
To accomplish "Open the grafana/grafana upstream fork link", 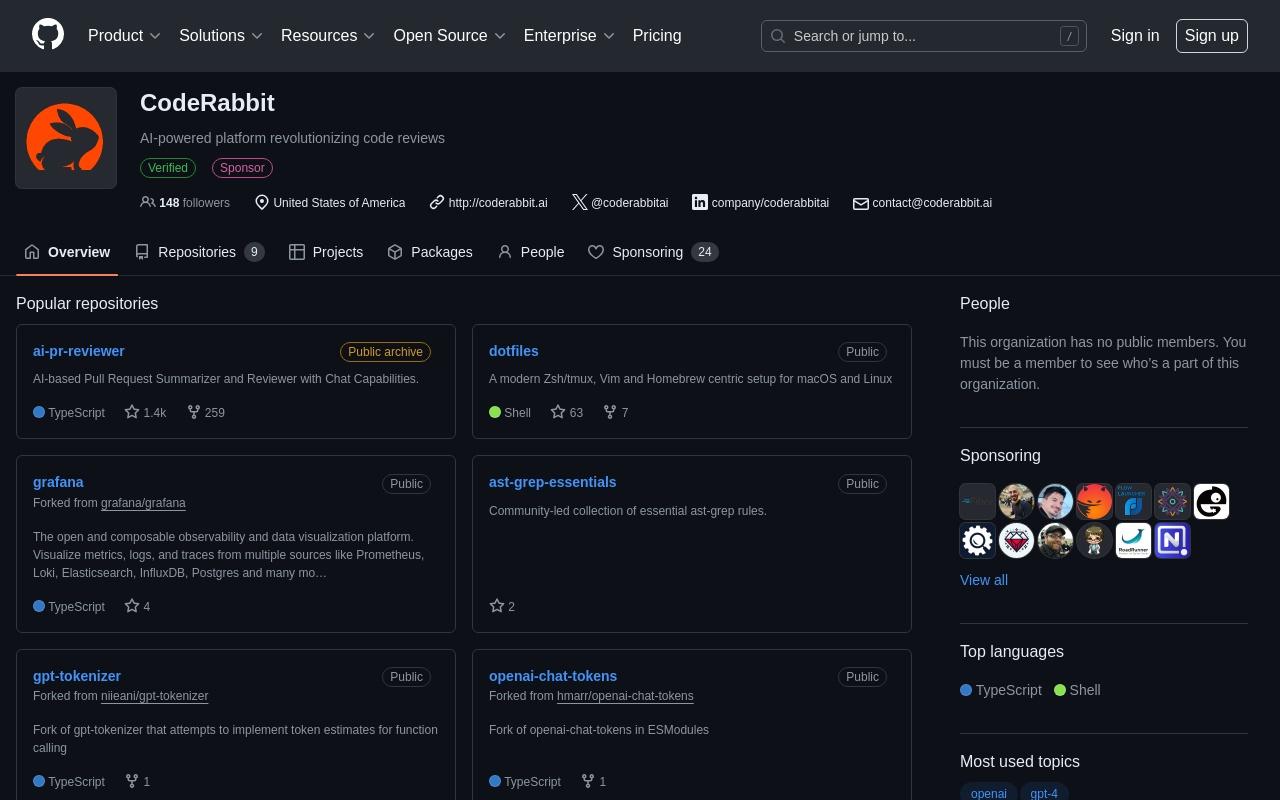I will 143,503.
